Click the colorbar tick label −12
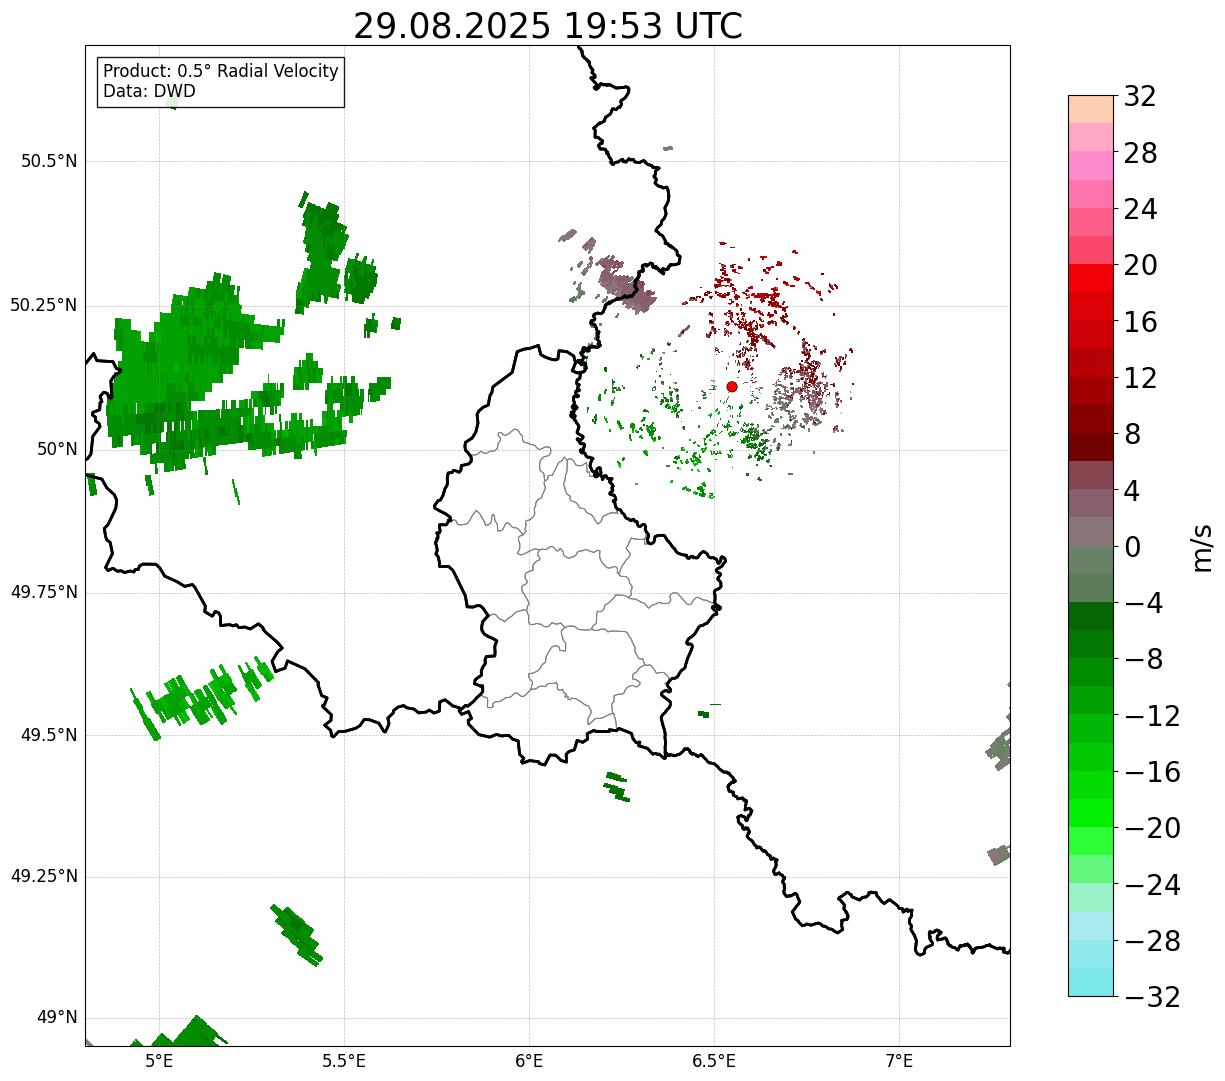Viewport: 1225px width, 1081px height. (1152, 716)
